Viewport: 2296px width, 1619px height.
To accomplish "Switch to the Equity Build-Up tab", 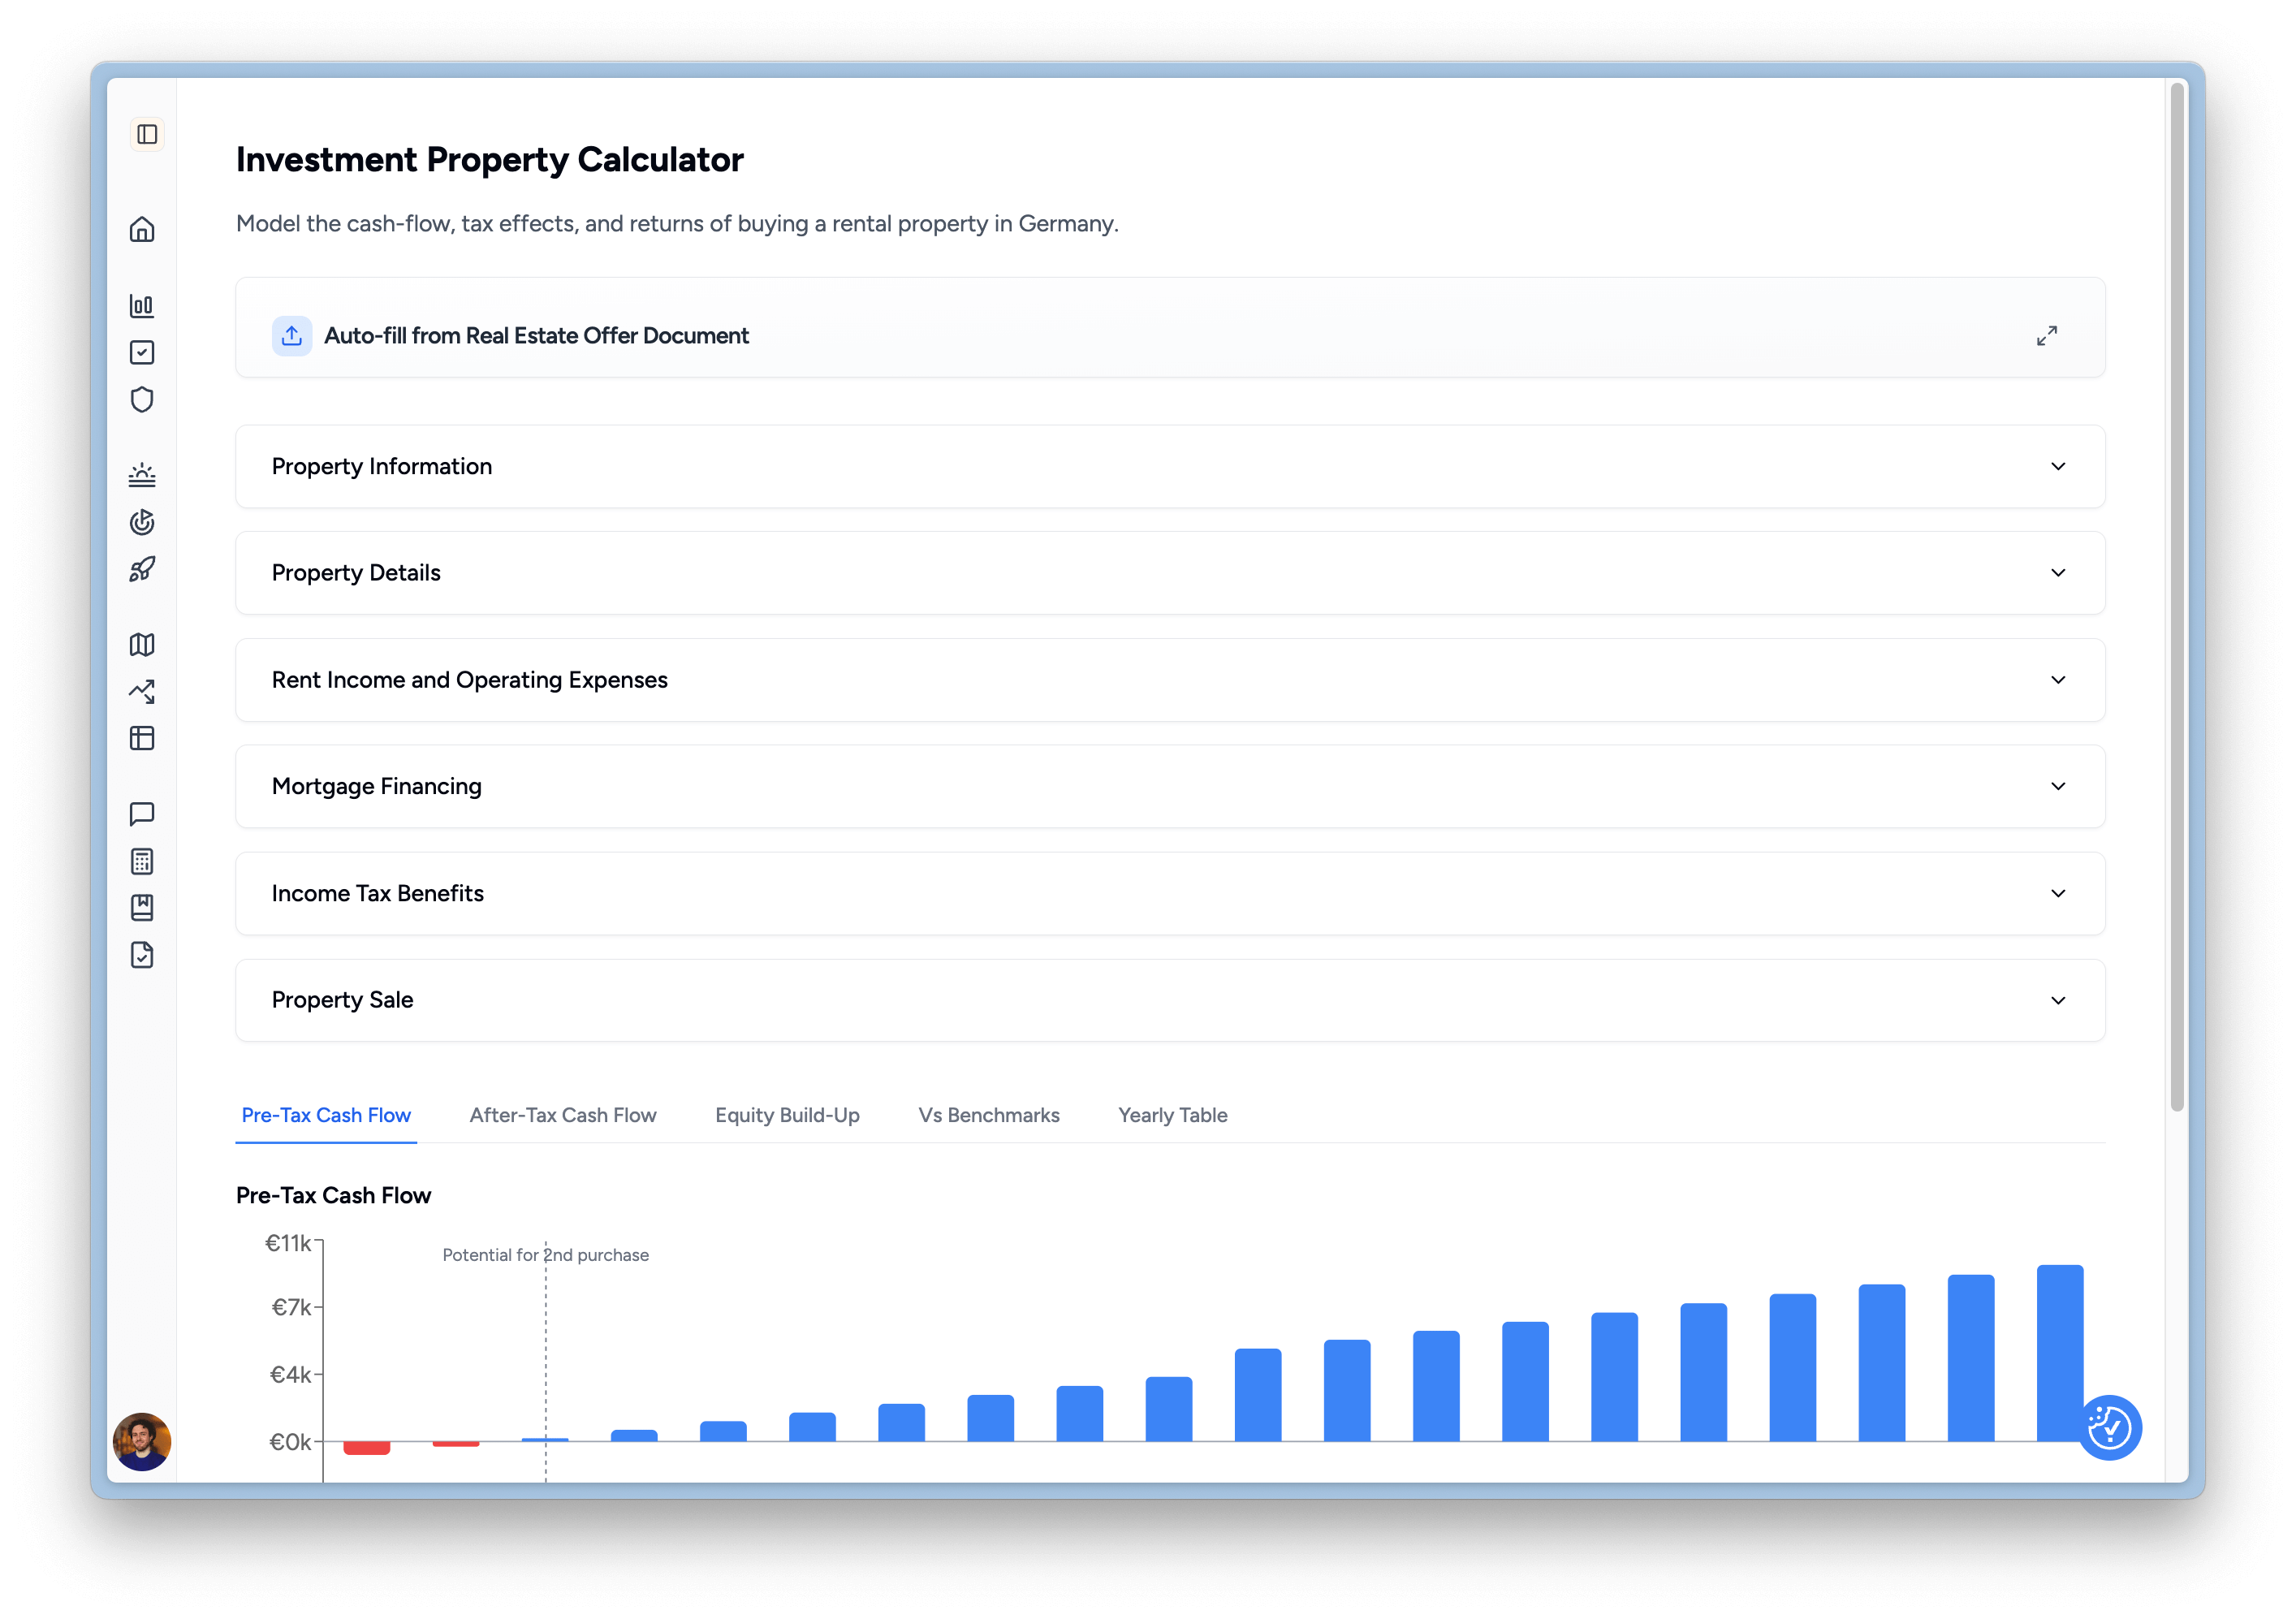I will click(787, 1115).
